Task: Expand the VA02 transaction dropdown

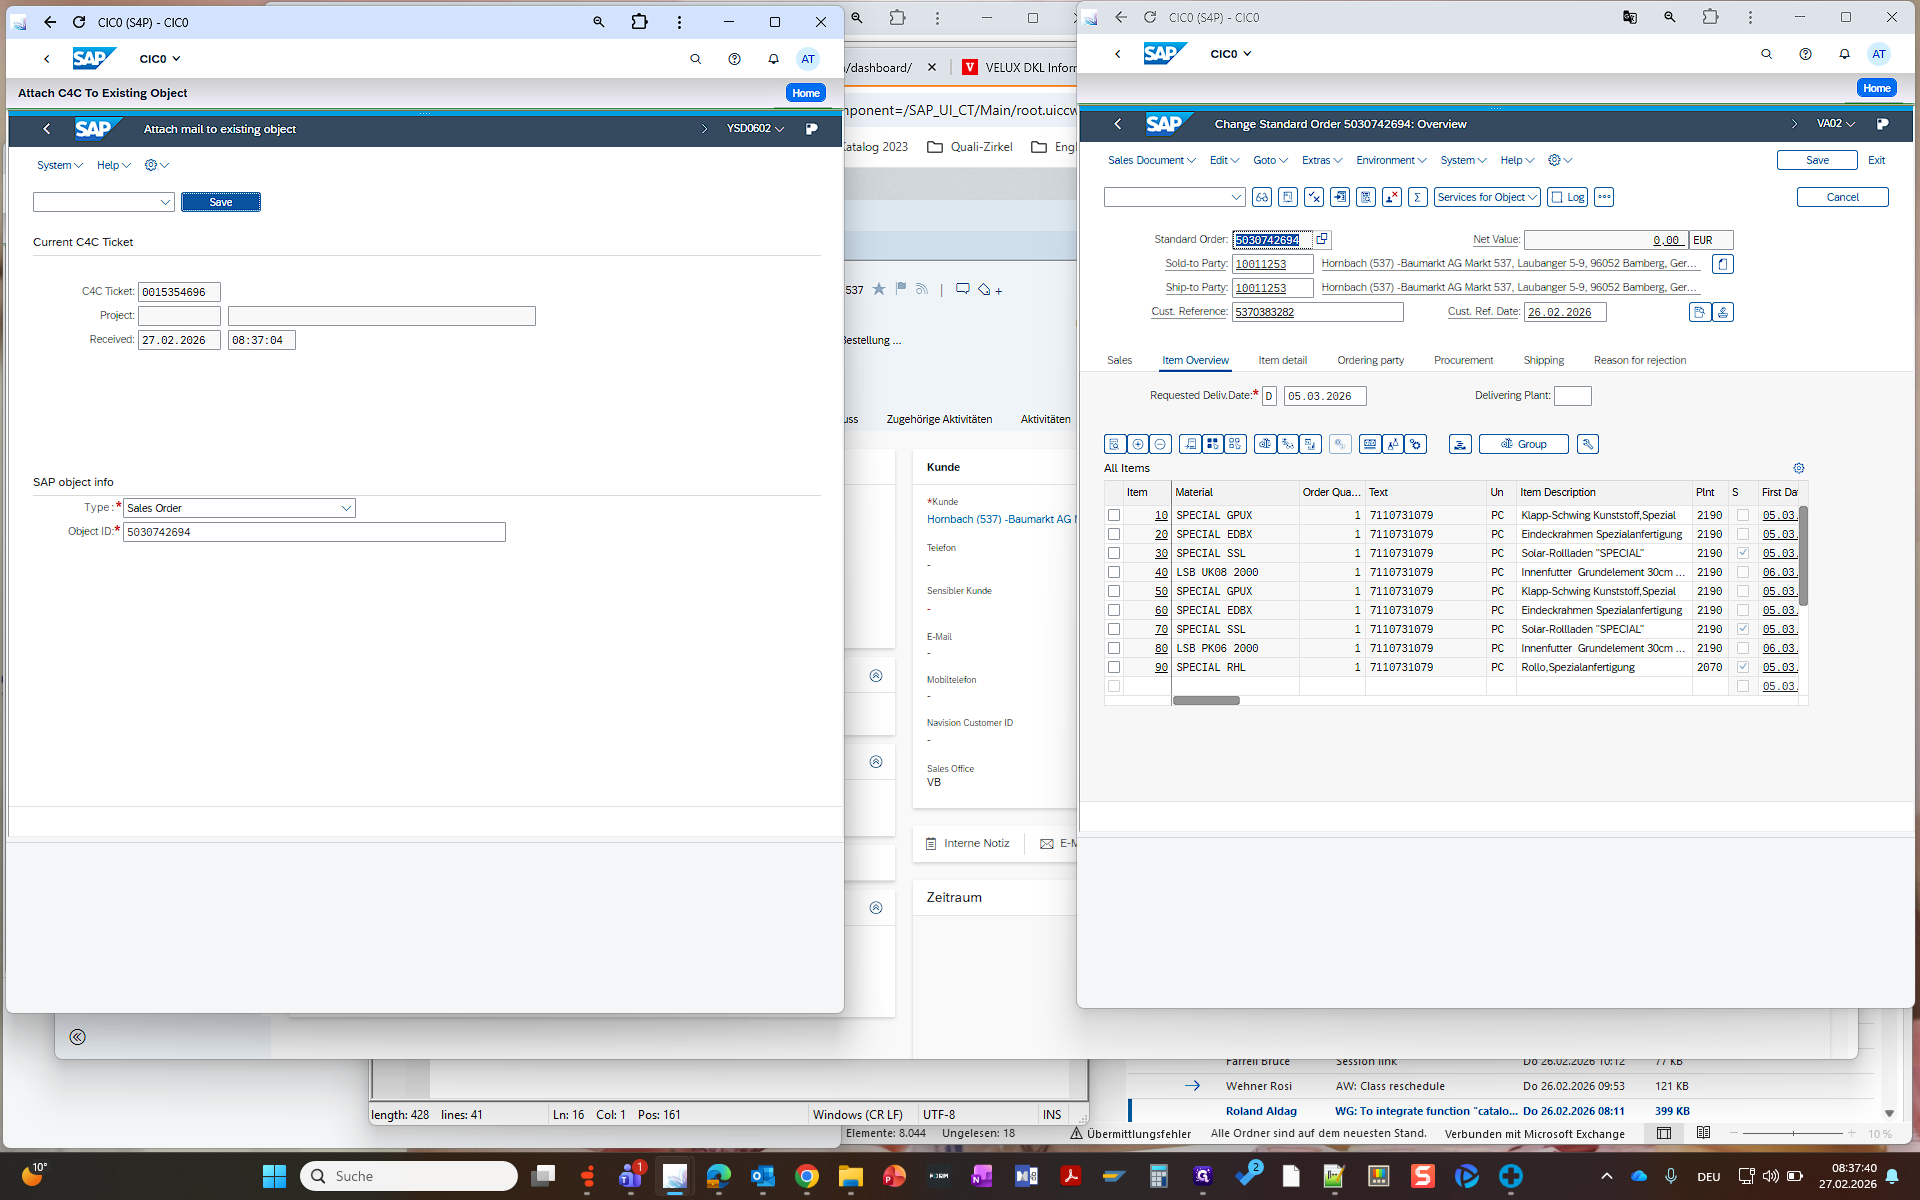Action: [1835, 124]
